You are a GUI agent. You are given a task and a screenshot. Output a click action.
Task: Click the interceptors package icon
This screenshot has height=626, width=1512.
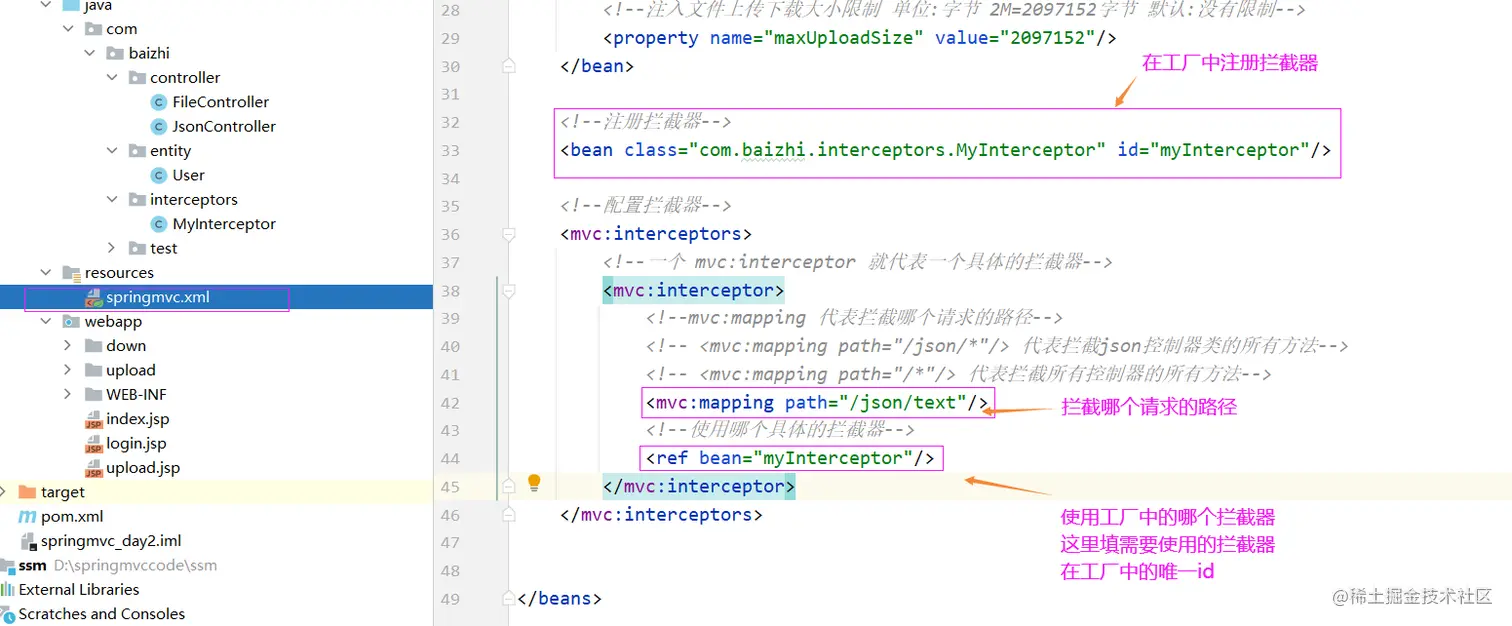point(137,200)
